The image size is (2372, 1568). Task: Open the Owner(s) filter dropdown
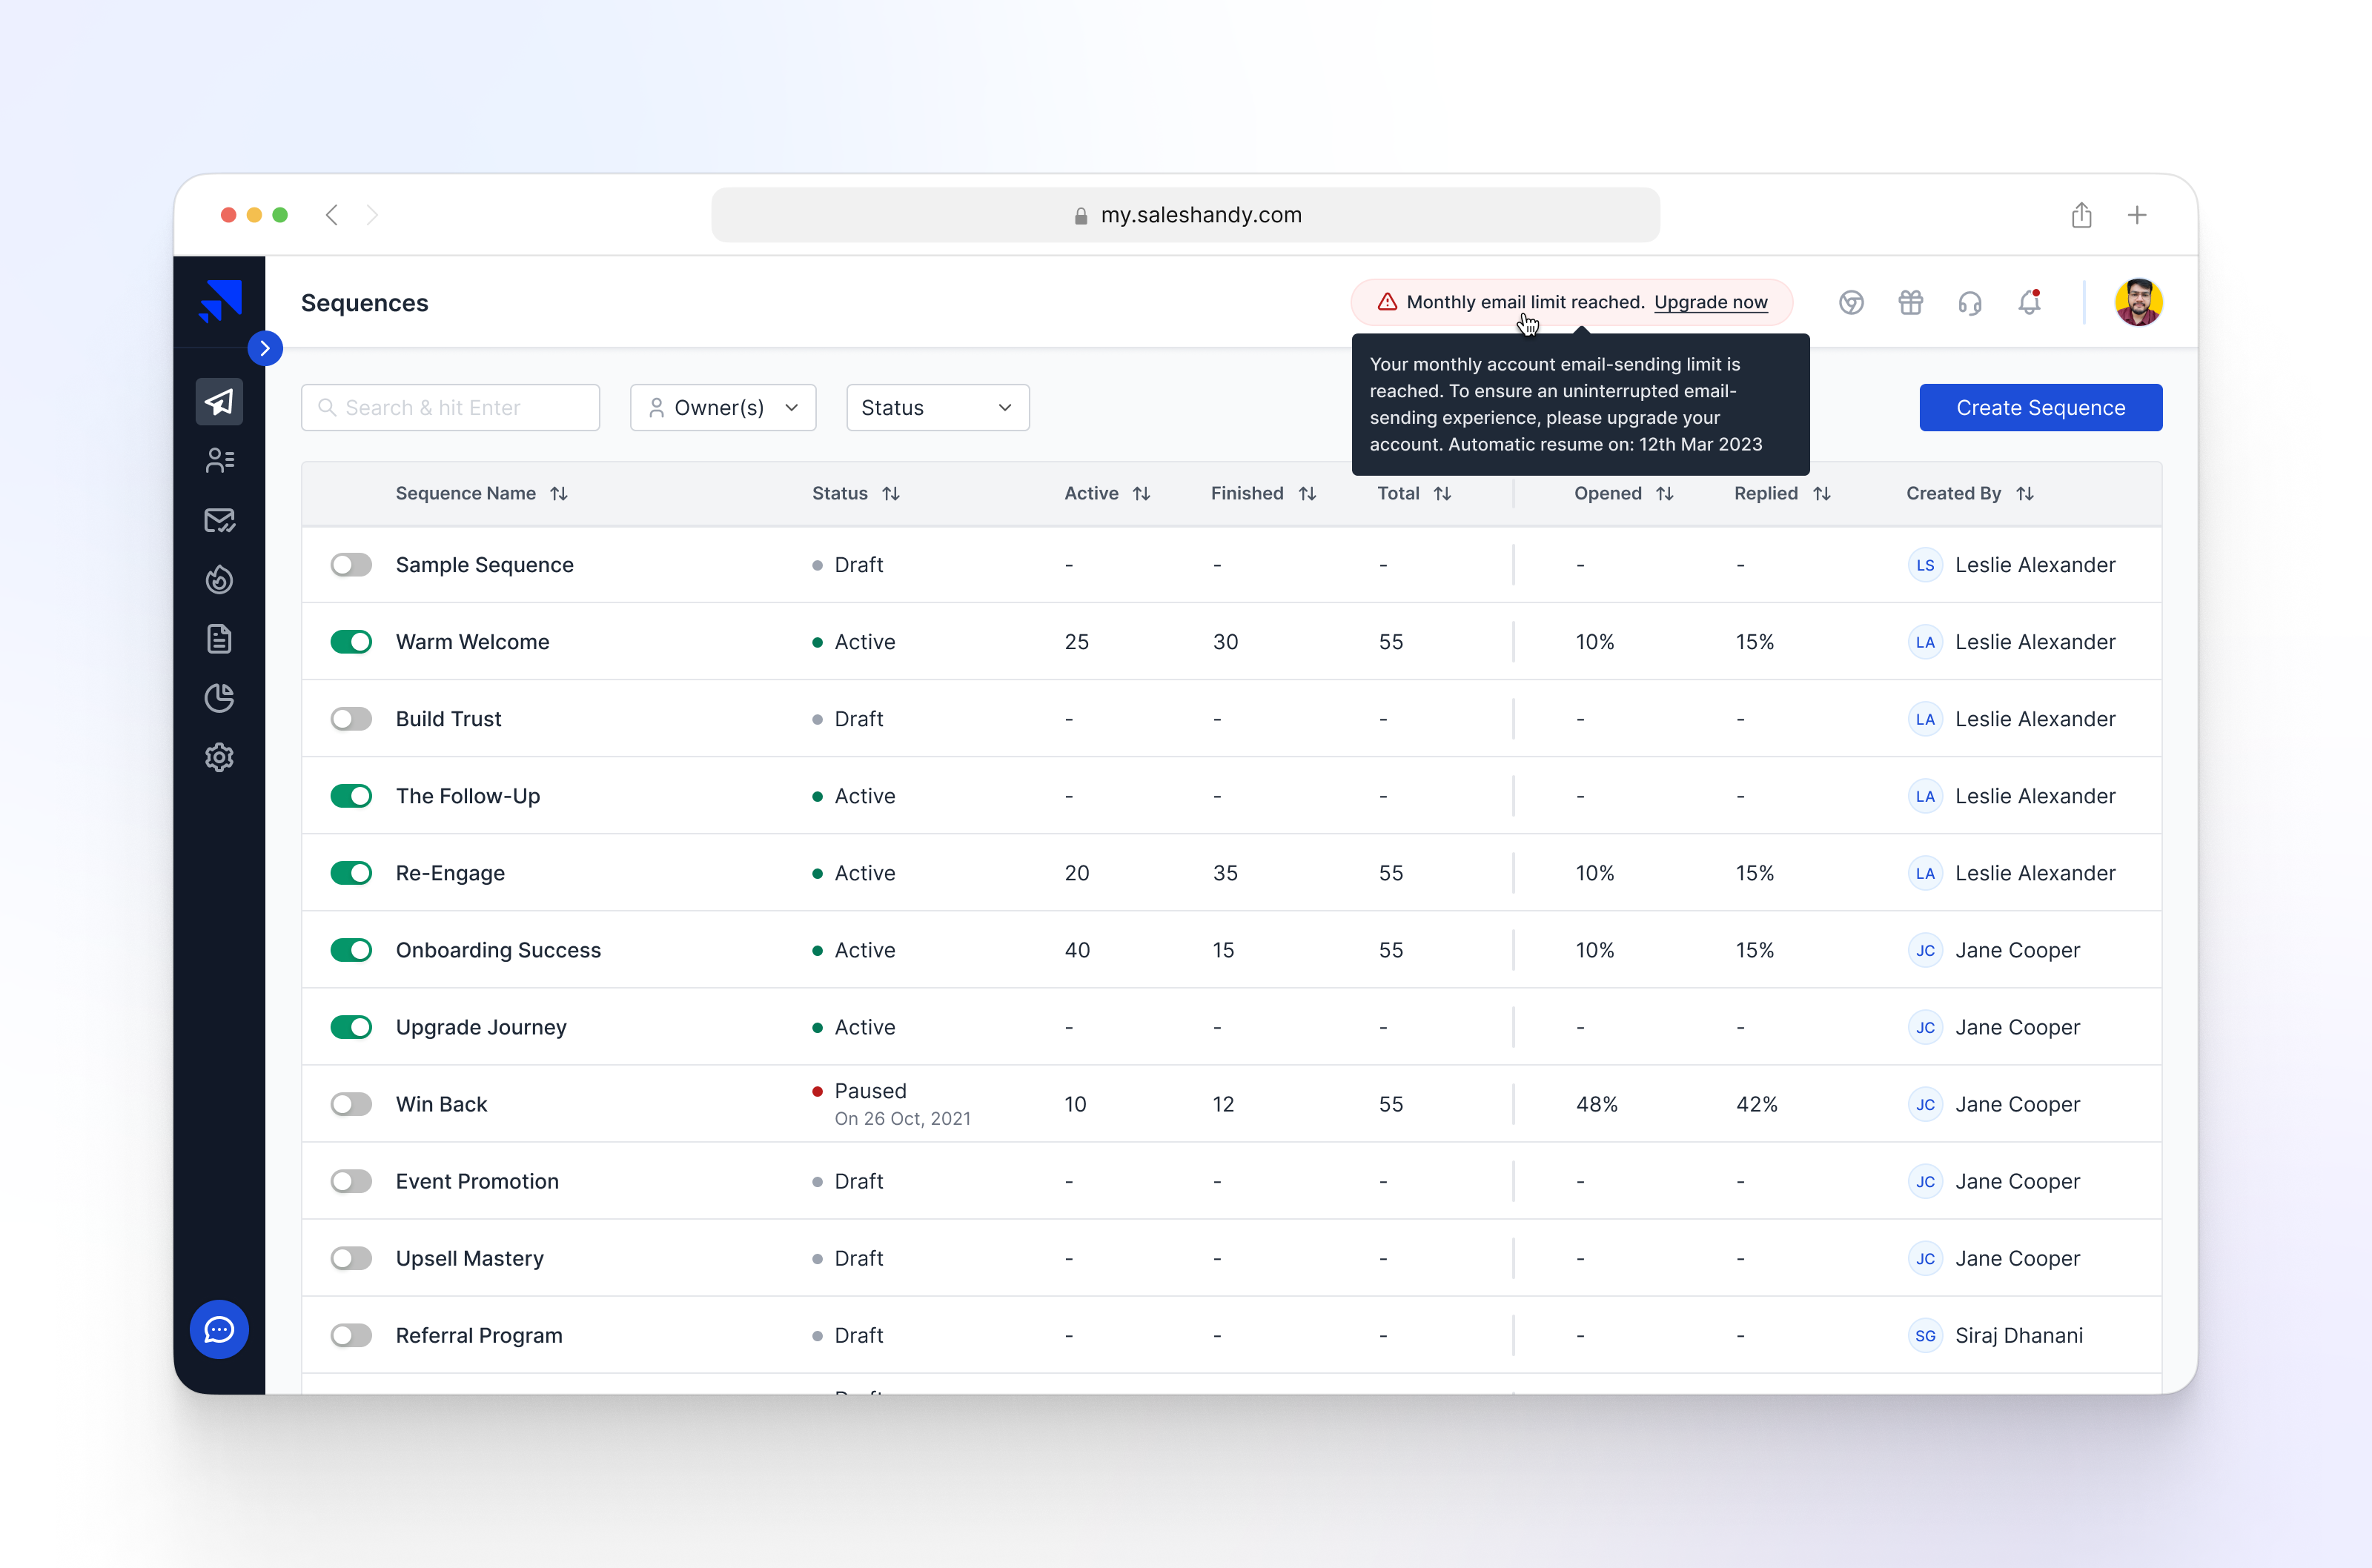(722, 408)
